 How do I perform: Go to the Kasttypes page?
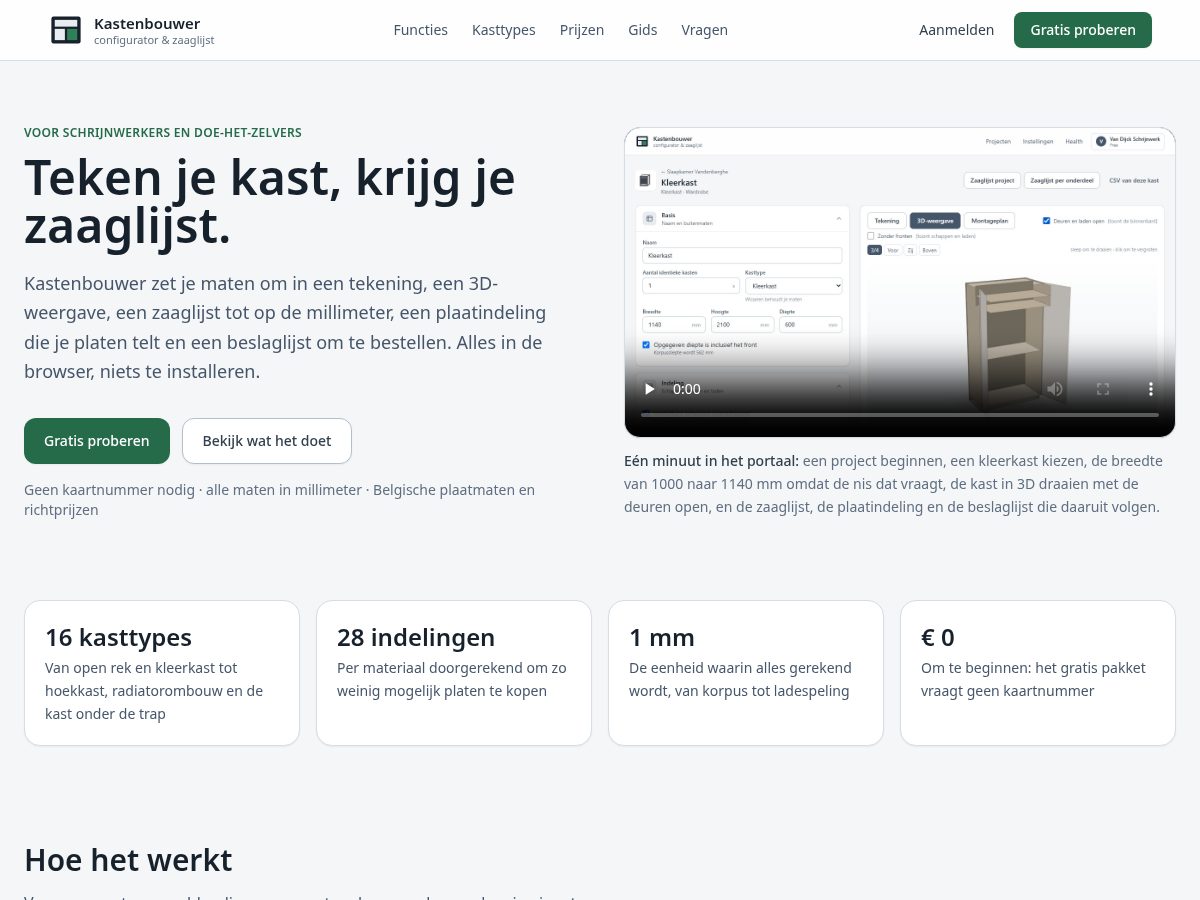[x=504, y=30]
